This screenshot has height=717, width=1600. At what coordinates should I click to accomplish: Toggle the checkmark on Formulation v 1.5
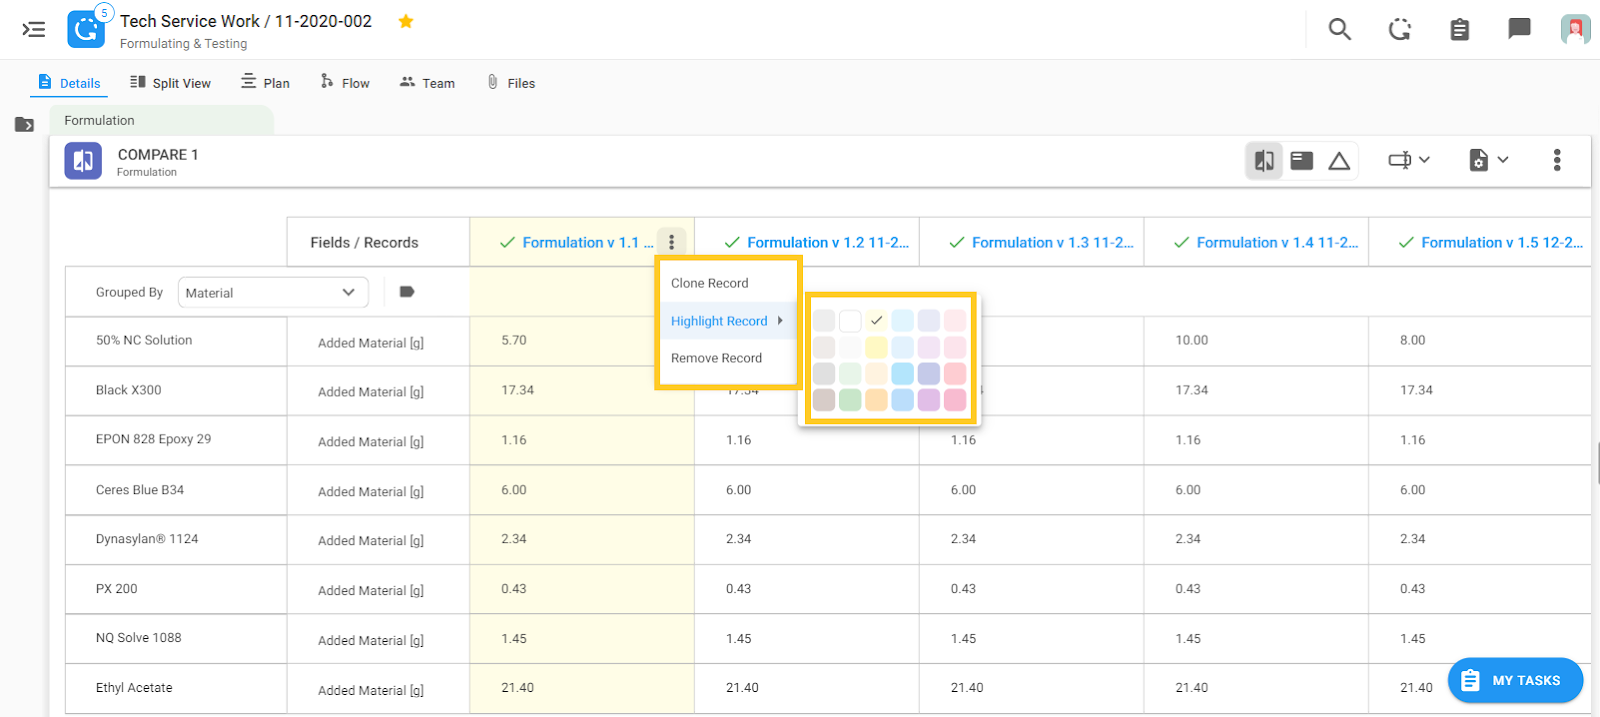click(1406, 242)
